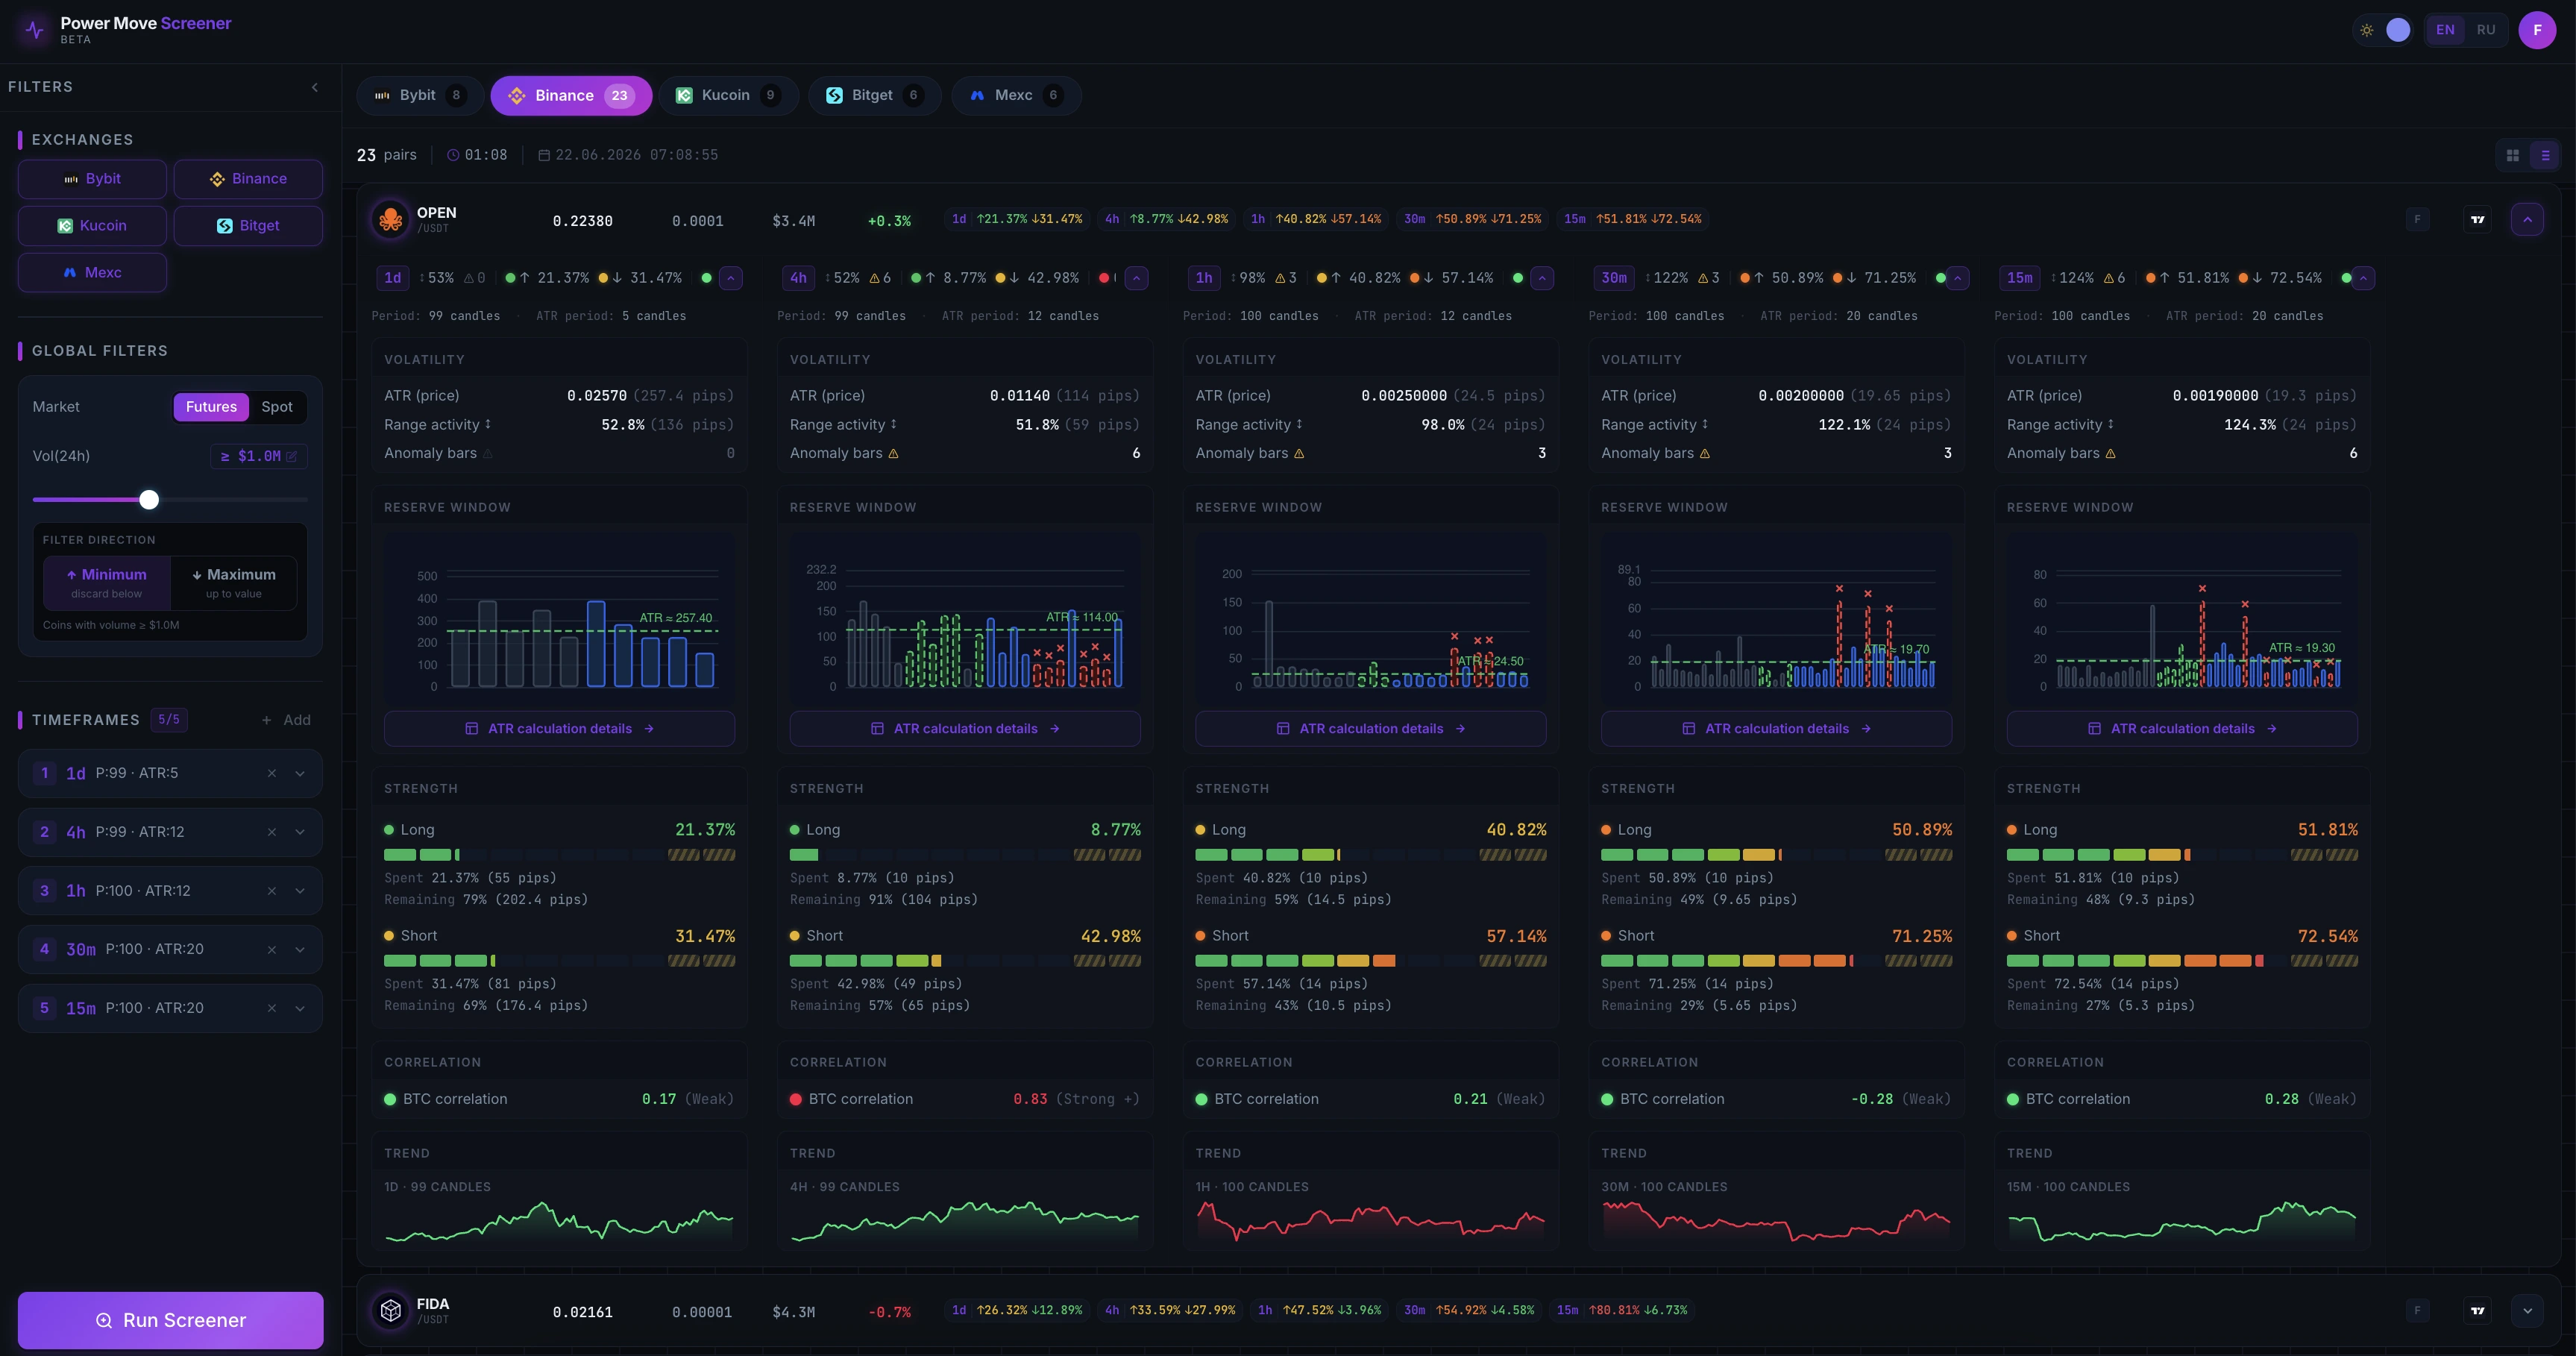The image size is (2576, 1356).
Task: Collapse the Filters sidebar with the arrow
Action: point(315,87)
